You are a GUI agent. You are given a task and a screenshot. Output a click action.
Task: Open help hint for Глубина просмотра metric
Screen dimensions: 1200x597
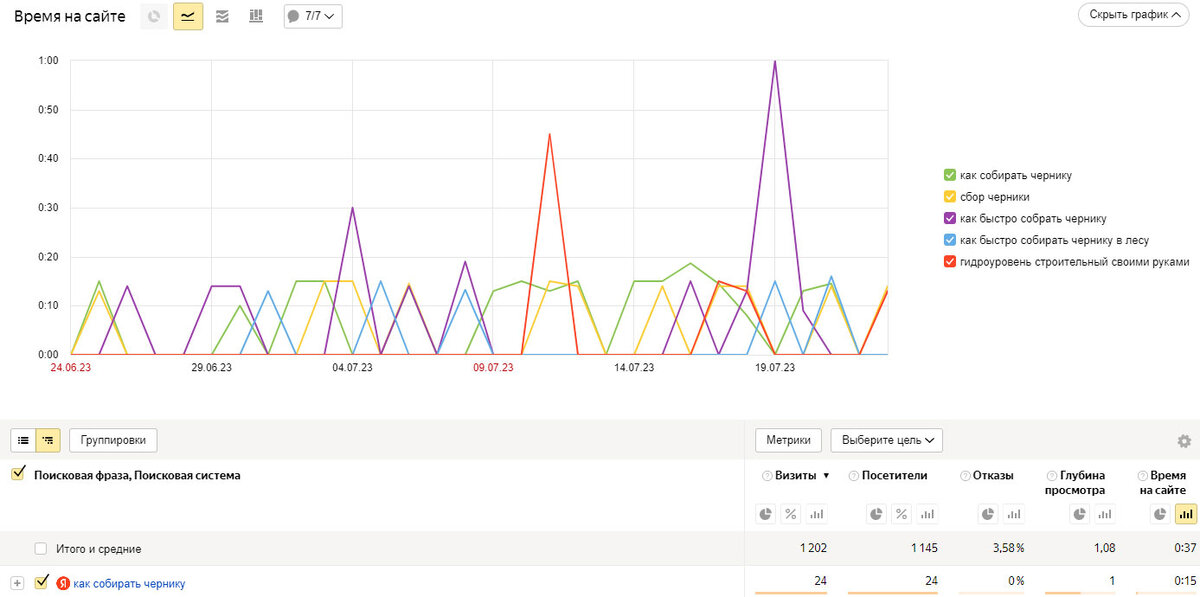coord(1051,476)
